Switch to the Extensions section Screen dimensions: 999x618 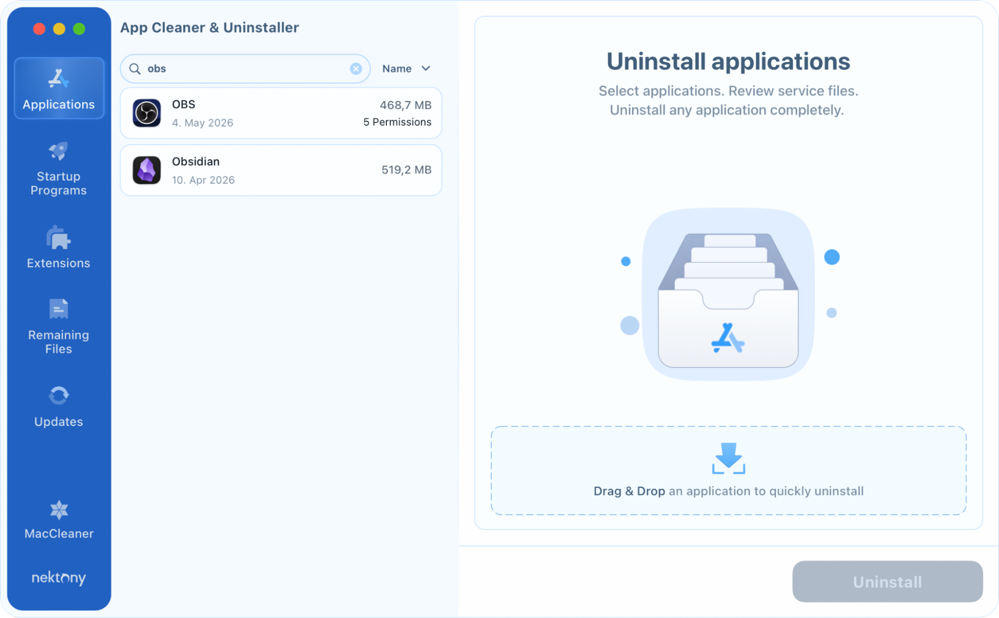59,247
